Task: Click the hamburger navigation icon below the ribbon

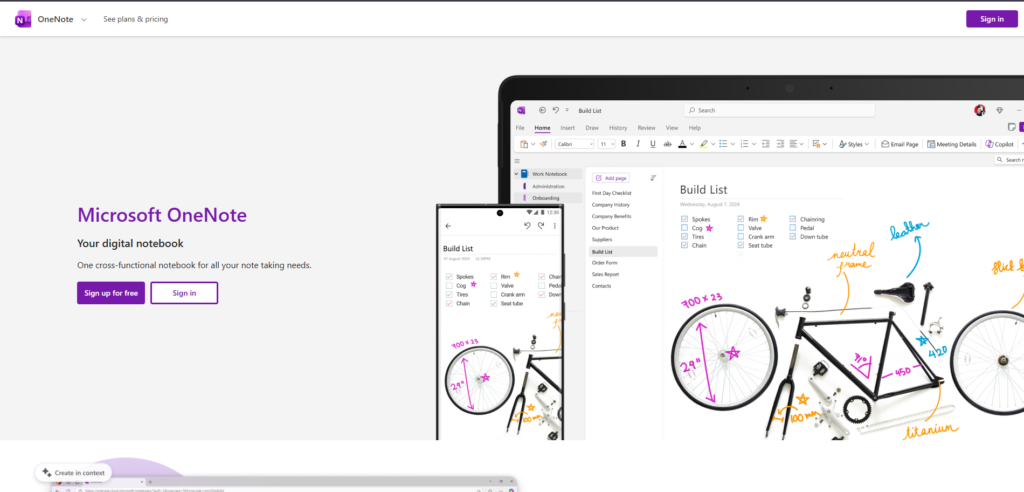Action: click(517, 160)
